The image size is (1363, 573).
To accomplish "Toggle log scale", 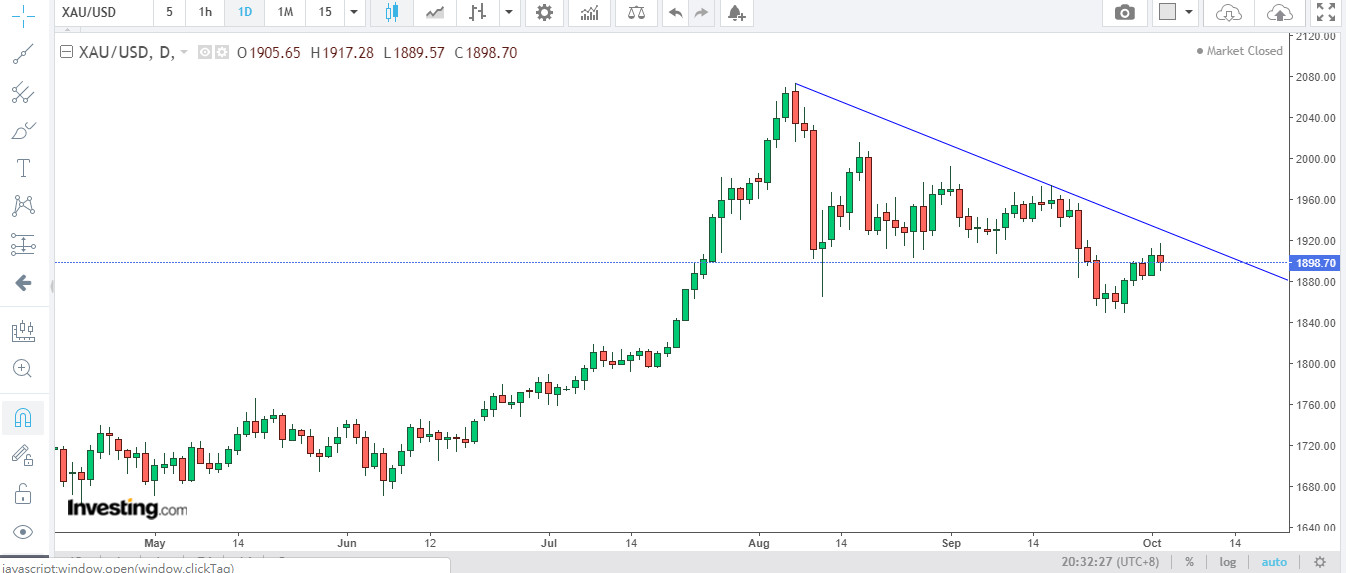I will [x=1227, y=562].
